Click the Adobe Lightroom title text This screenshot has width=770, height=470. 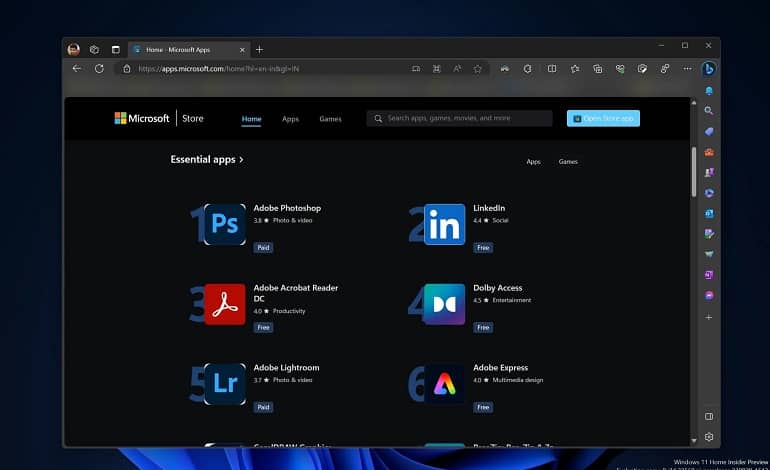tap(286, 368)
